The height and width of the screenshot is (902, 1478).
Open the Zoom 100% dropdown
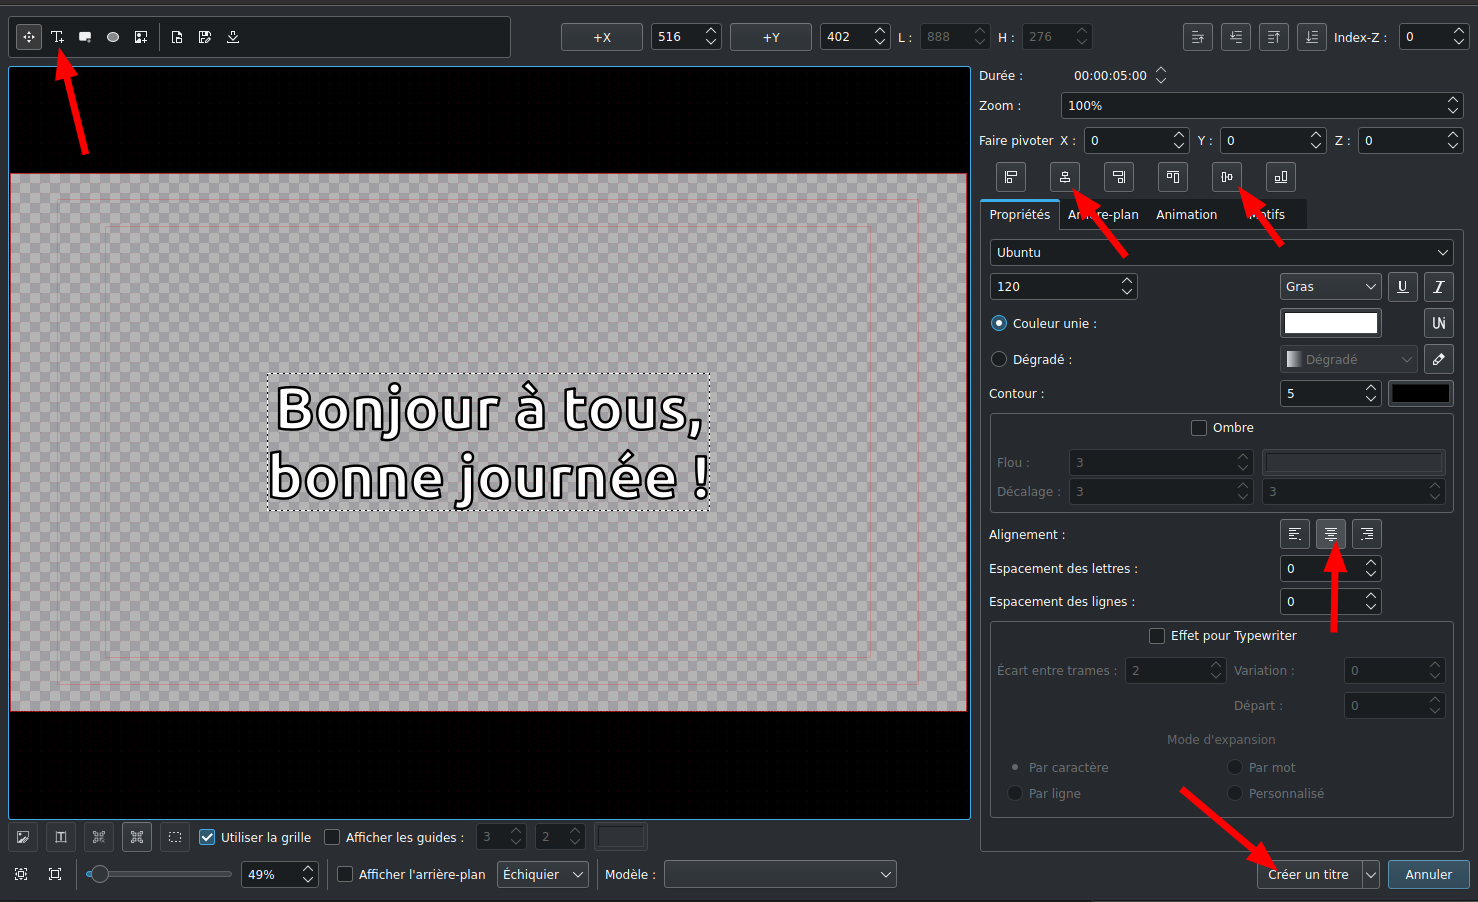tap(1262, 106)
